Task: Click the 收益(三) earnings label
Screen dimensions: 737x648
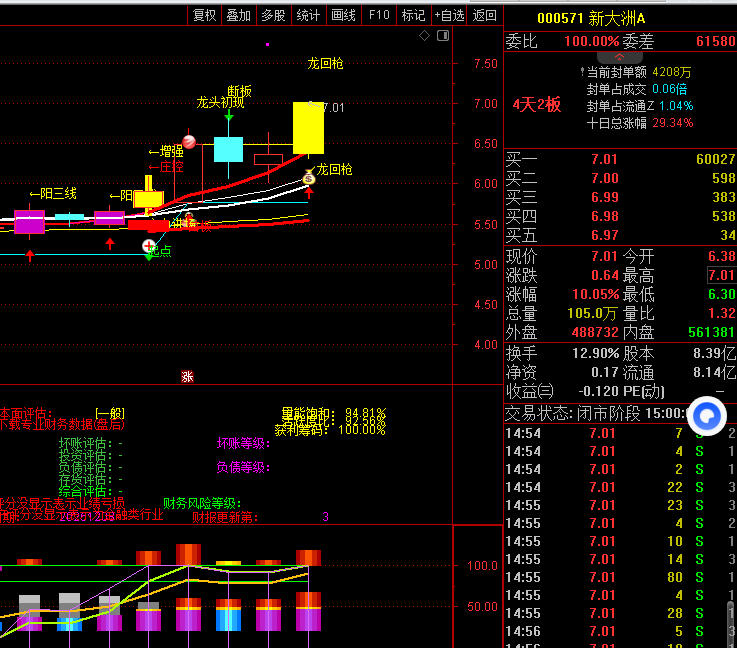Action: [529, 390]
